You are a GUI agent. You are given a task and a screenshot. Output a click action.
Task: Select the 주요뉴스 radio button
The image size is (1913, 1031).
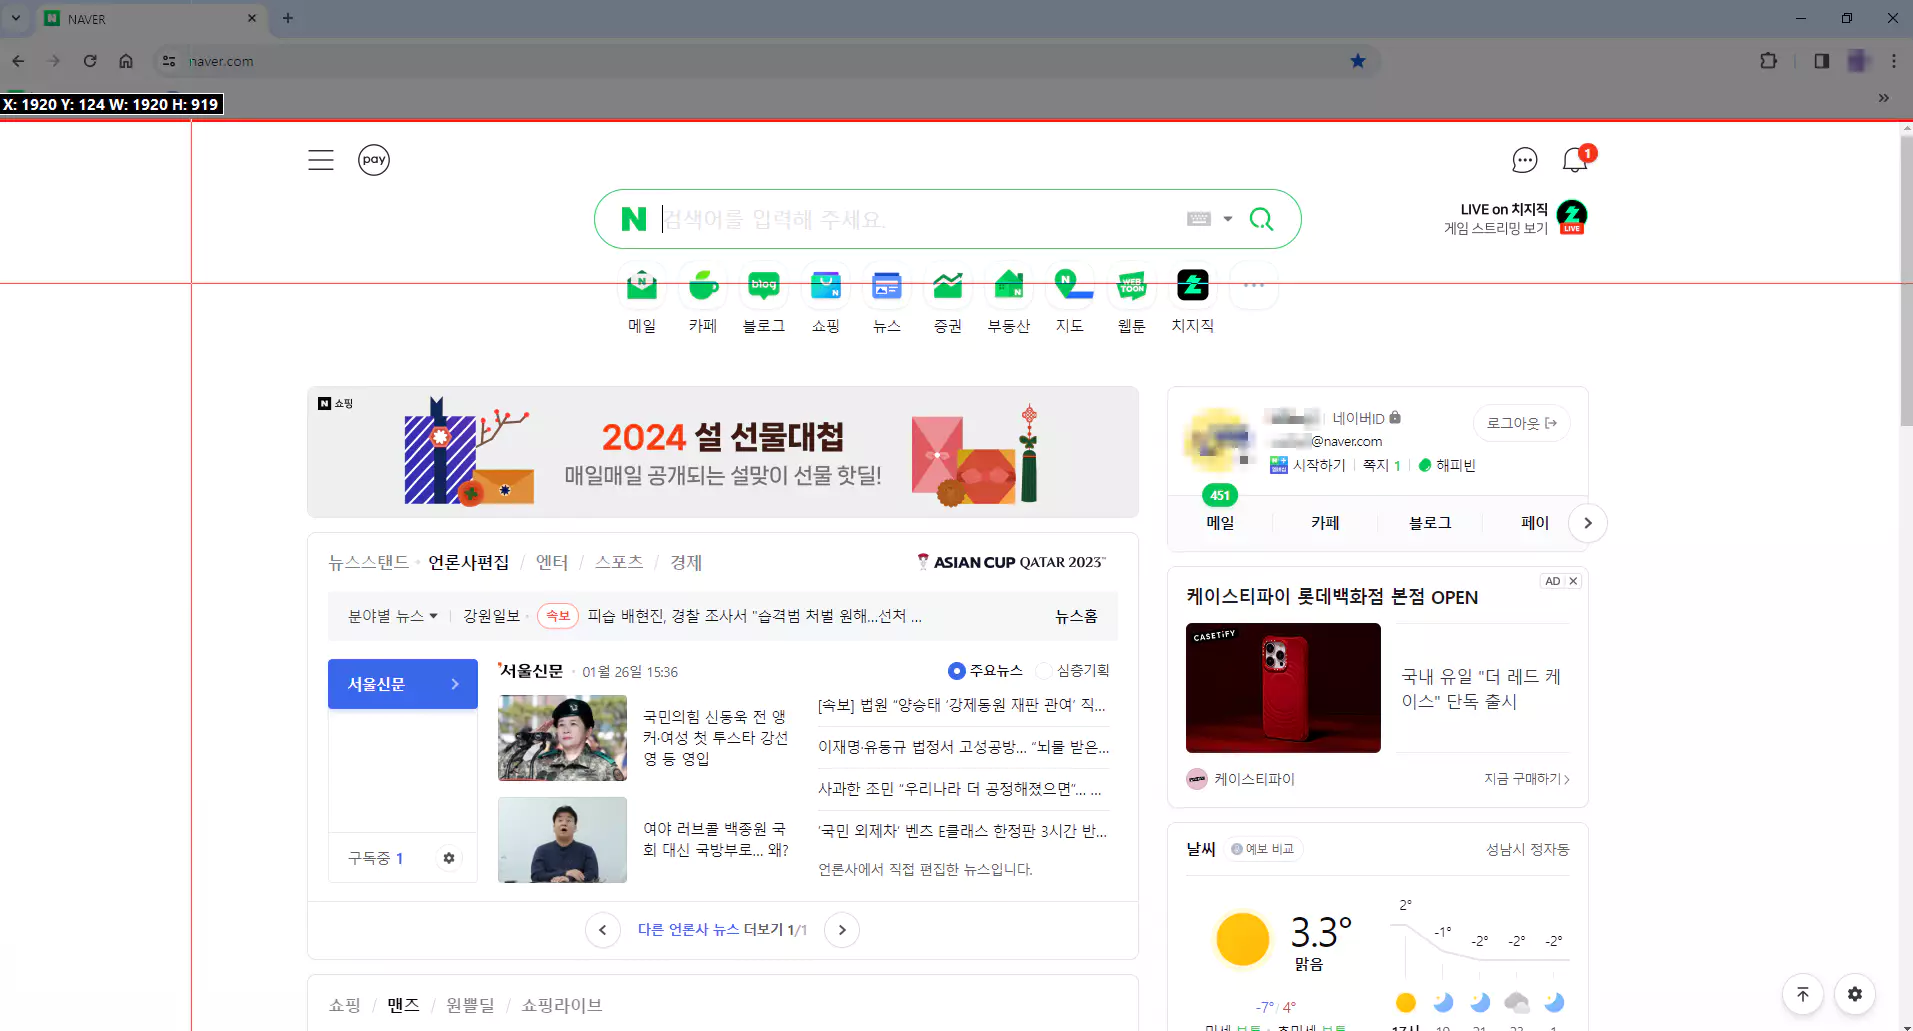point(956,671)
